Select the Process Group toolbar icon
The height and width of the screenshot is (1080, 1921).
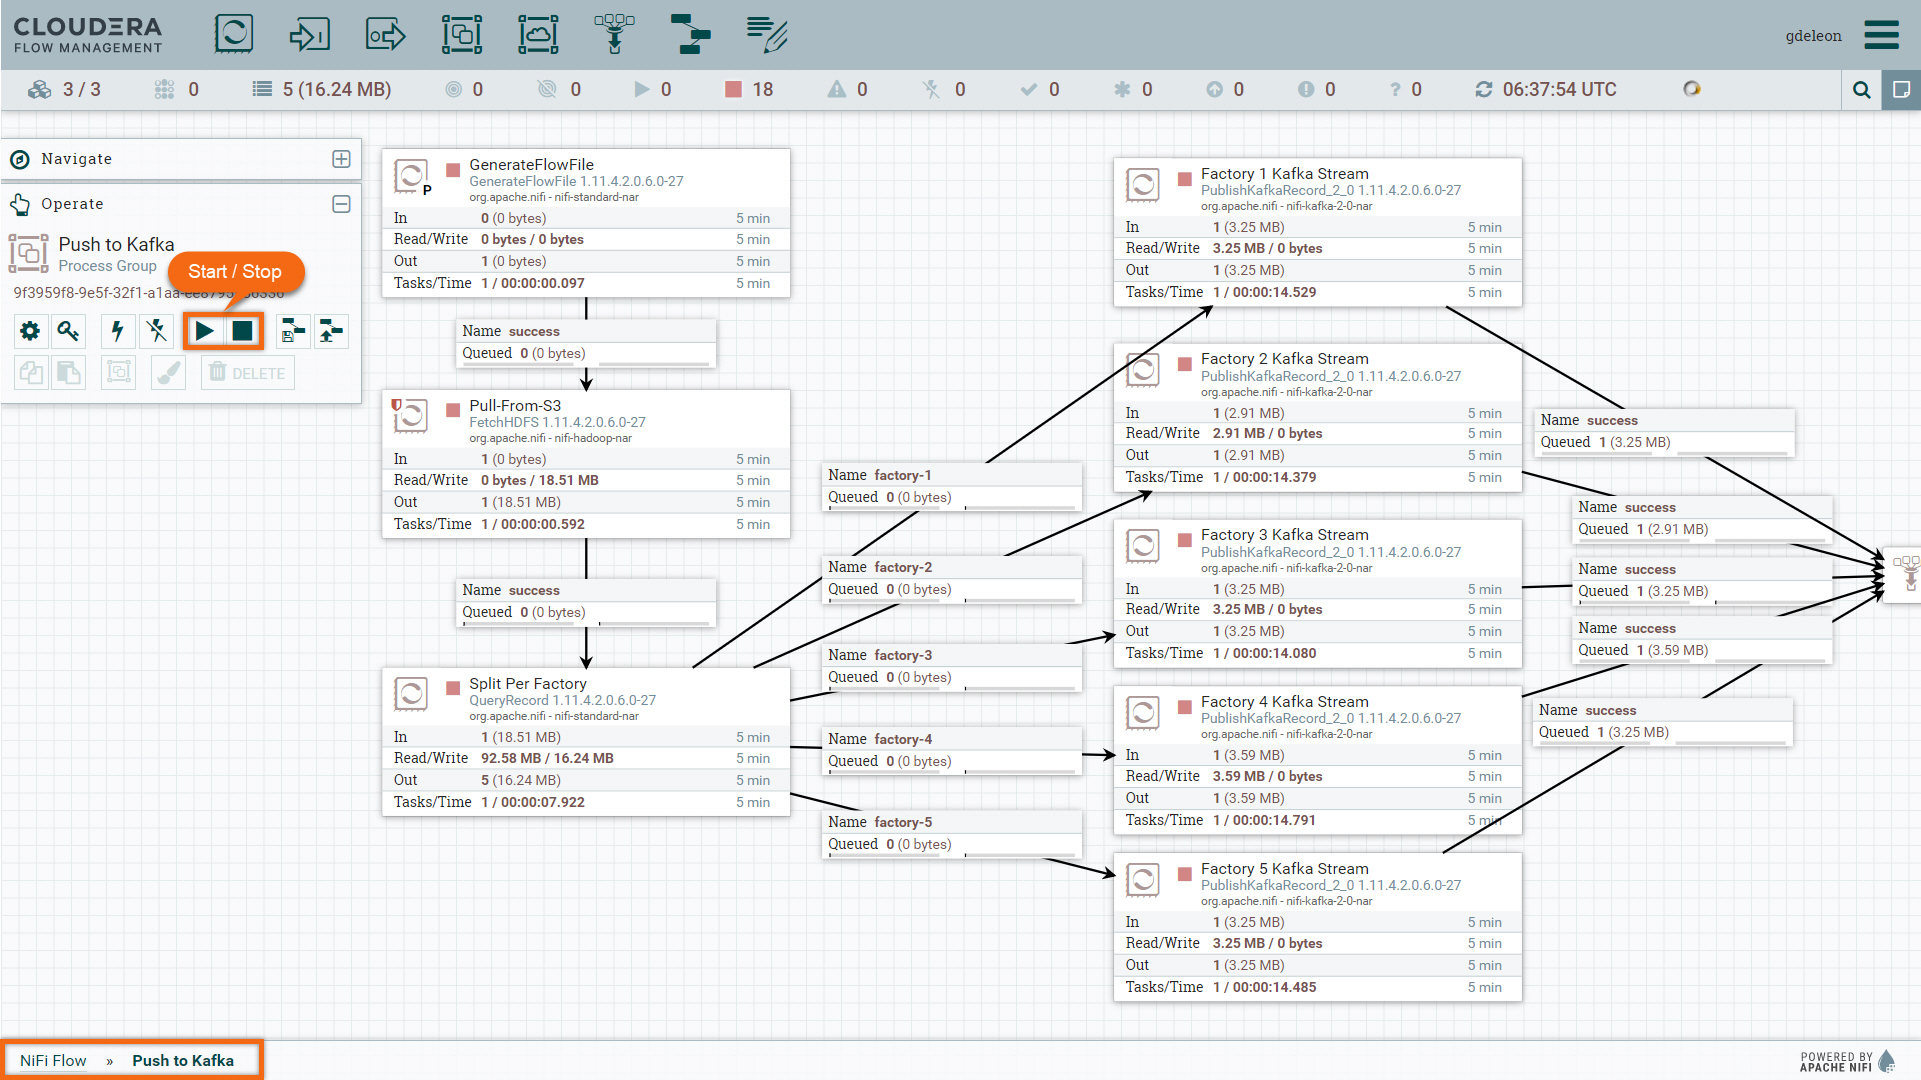(x=462, y=34)
